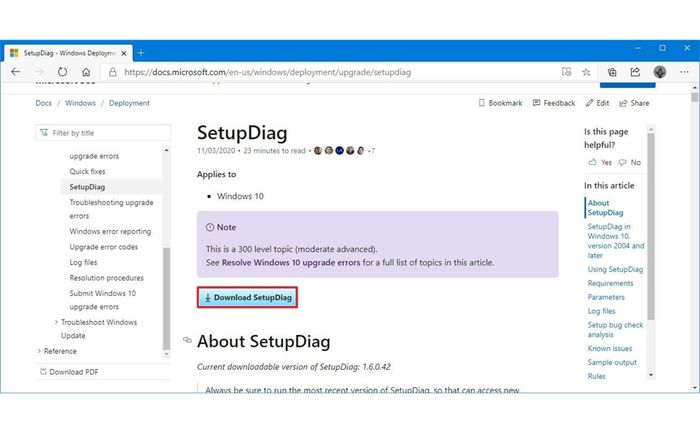
Task: Copy the About SetupDiag heading anchor link
Action: [187, 341]
